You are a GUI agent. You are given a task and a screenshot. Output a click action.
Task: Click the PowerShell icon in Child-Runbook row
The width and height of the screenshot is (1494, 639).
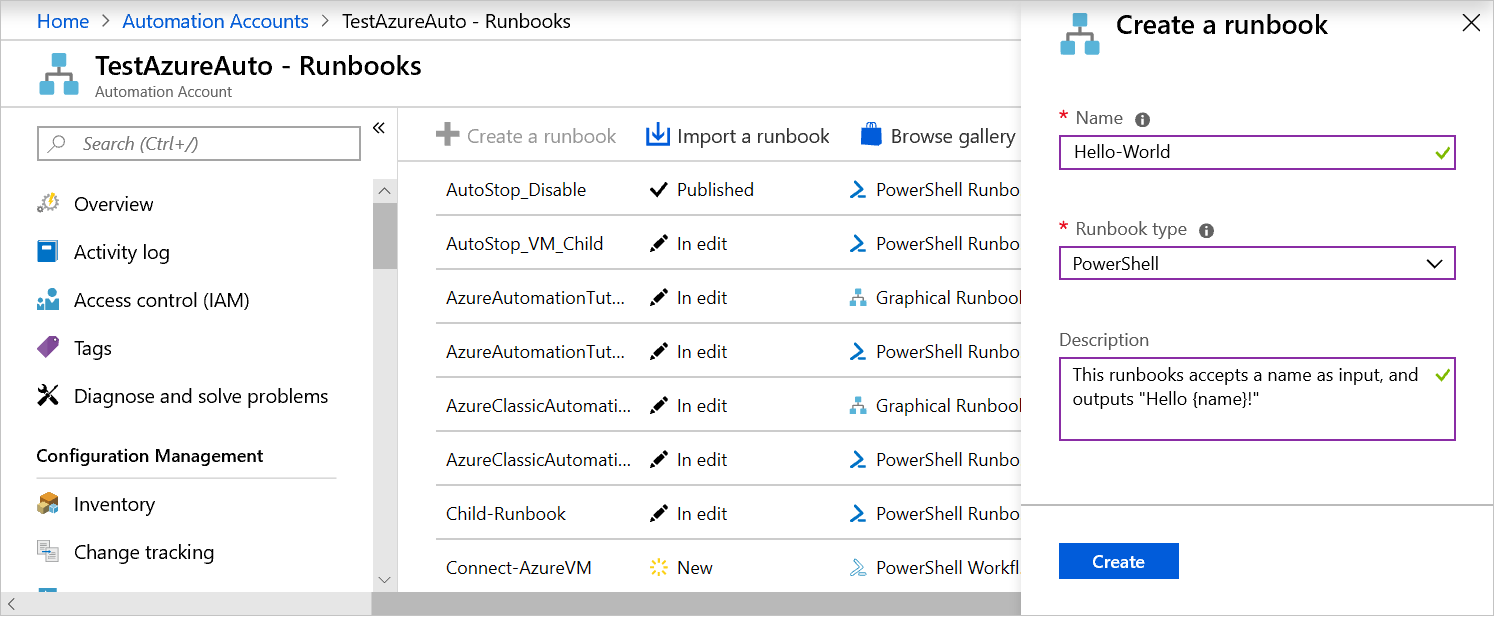pos(857,514)
